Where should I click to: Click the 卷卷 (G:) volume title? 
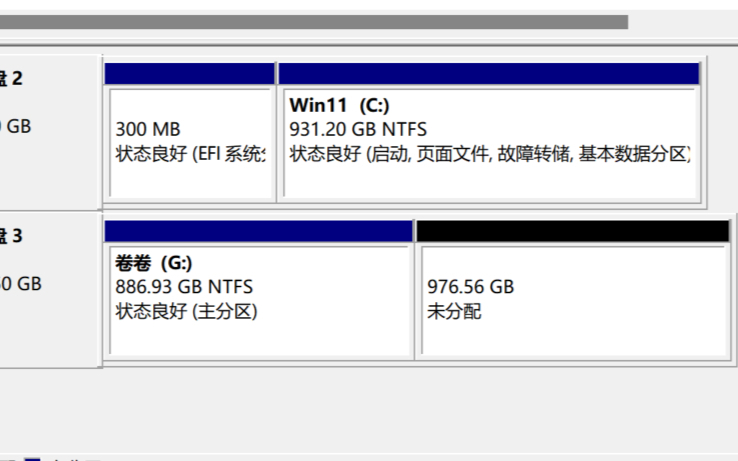(154, 263)
